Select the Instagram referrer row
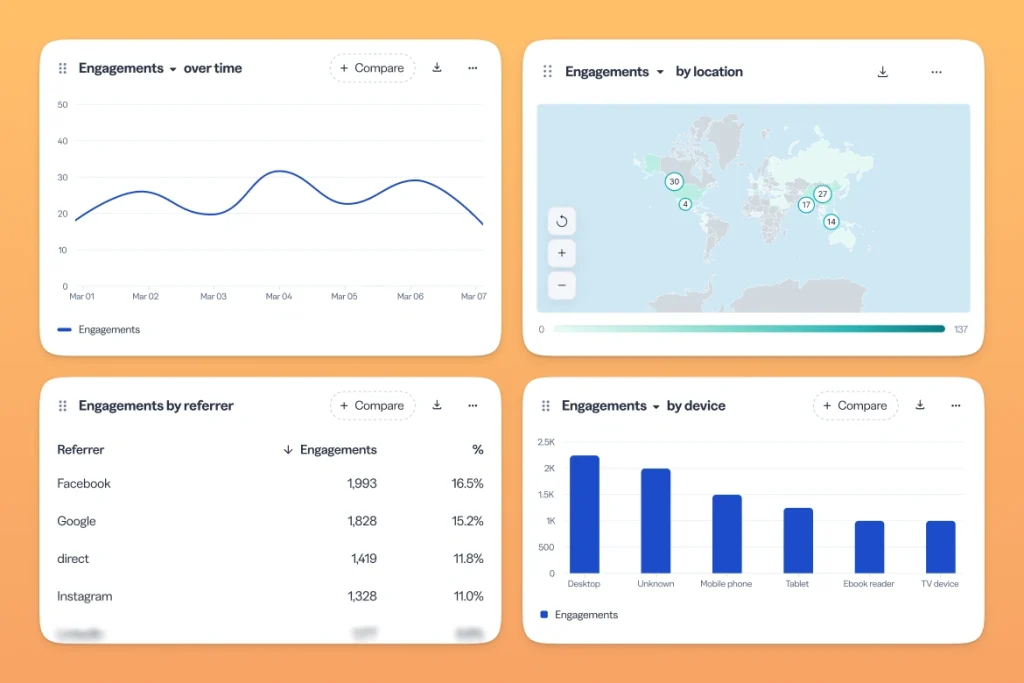This screenshot has width=1024, height=683. (x=270, y=596)
